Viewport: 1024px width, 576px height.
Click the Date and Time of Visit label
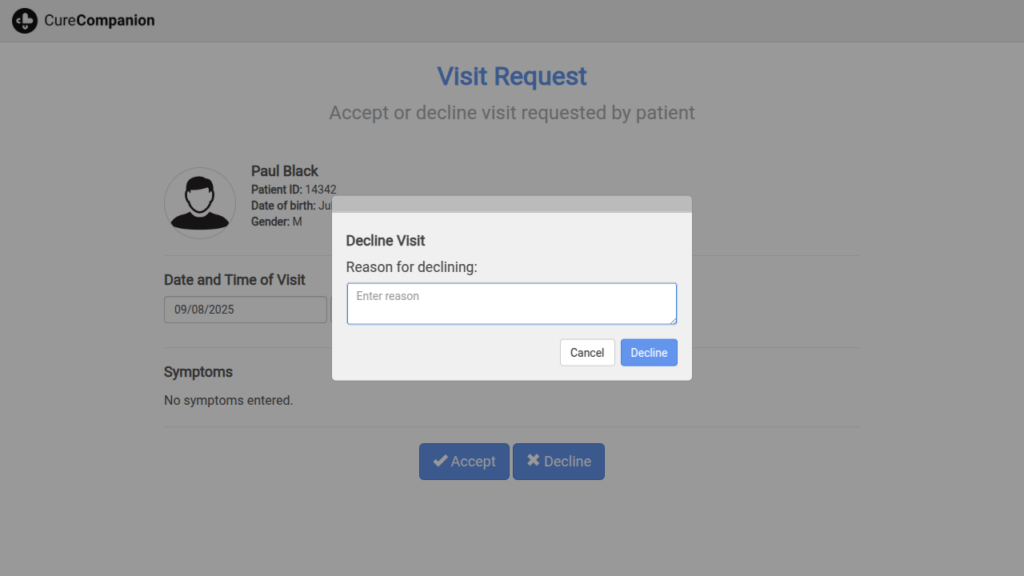235,280
